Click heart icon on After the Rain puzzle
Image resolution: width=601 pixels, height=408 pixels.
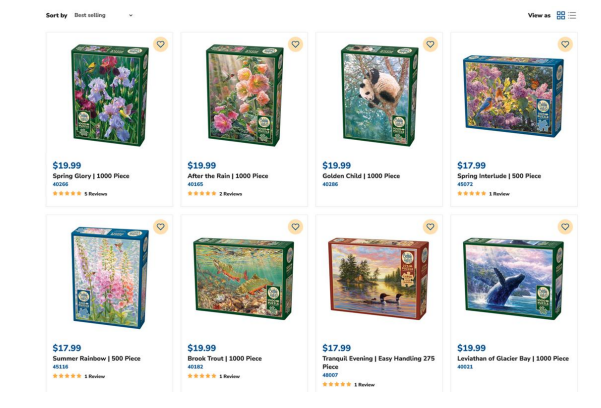295,45
